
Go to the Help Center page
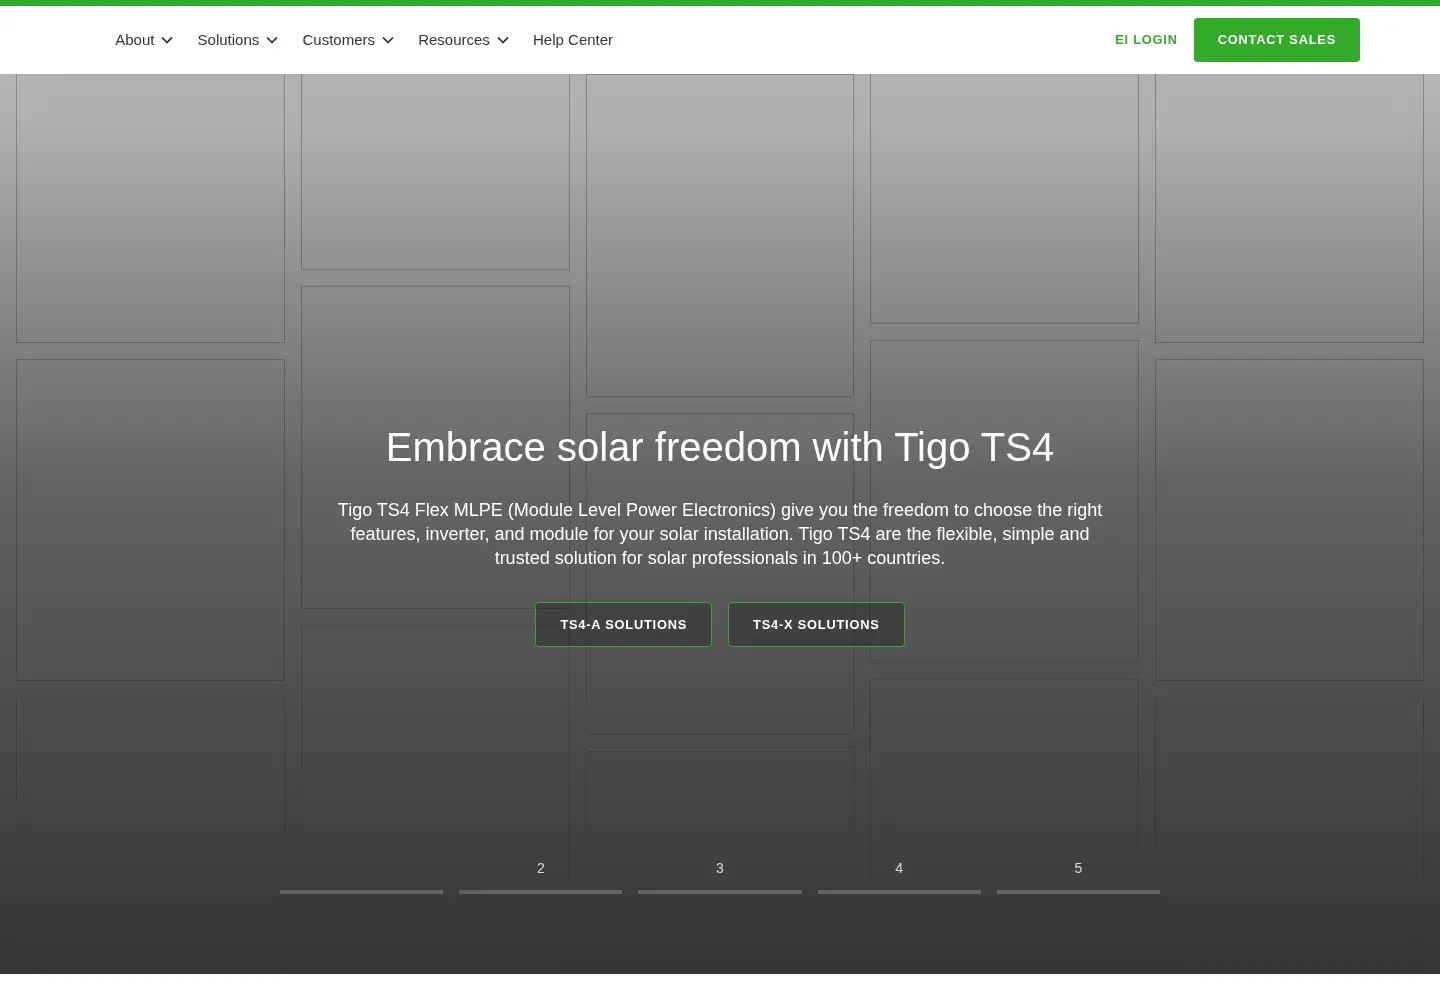tap(573, 40)
